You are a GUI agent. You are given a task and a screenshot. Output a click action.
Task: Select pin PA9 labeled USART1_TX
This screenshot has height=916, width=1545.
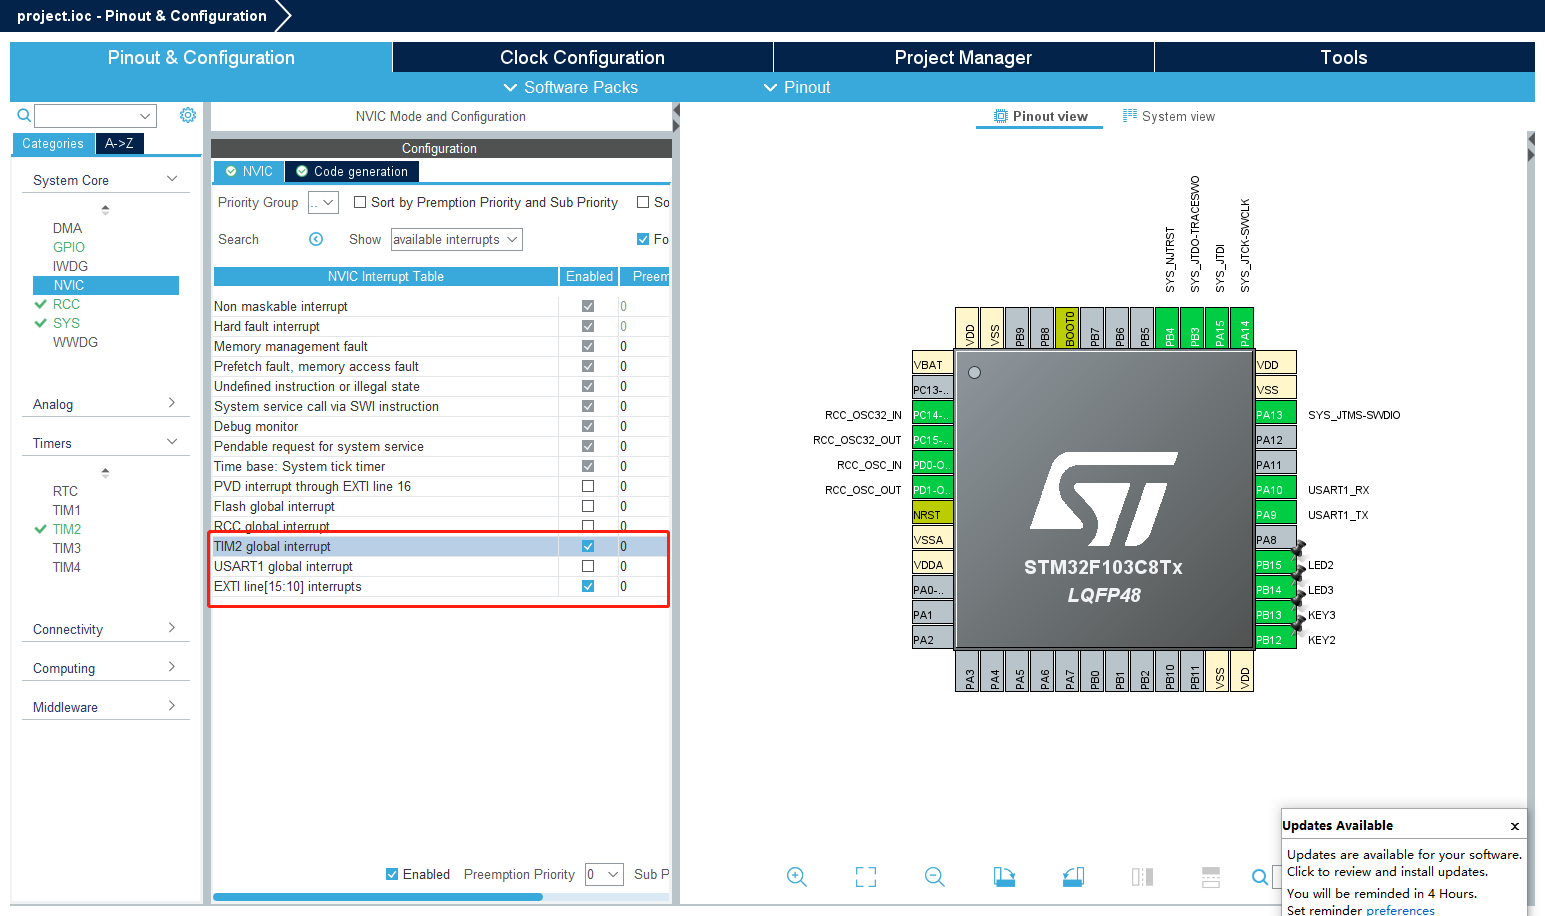1276,515
